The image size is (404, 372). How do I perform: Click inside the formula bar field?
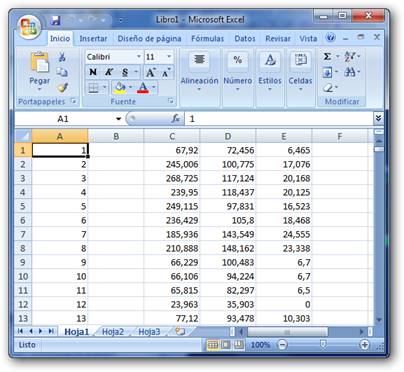tap(279, 119)
